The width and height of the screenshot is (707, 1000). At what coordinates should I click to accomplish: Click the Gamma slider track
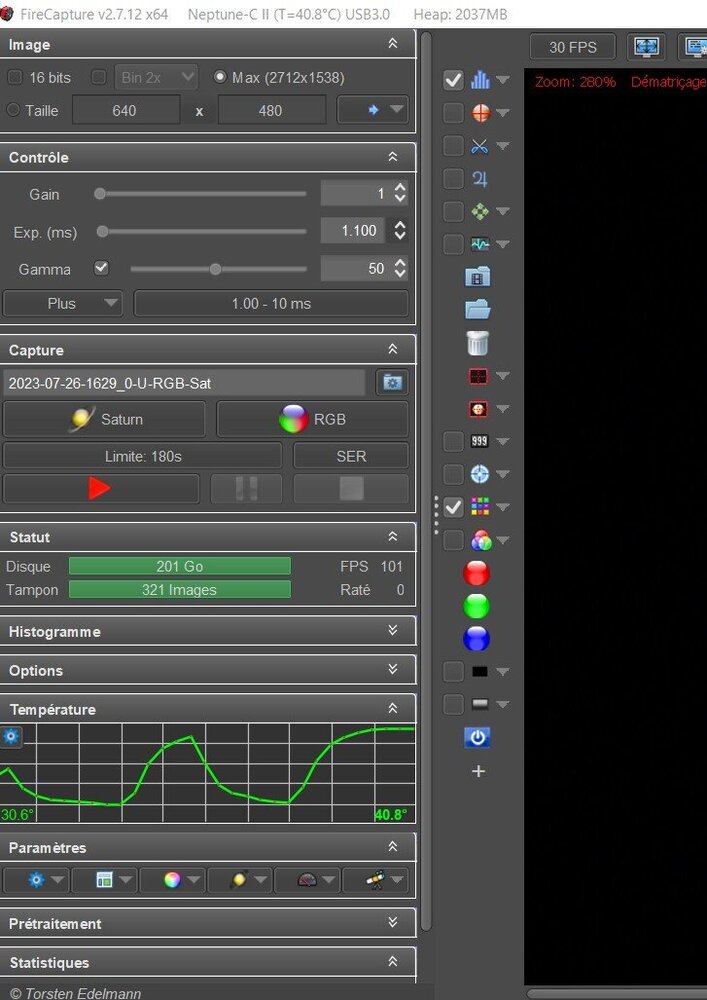tap(219, 269)
